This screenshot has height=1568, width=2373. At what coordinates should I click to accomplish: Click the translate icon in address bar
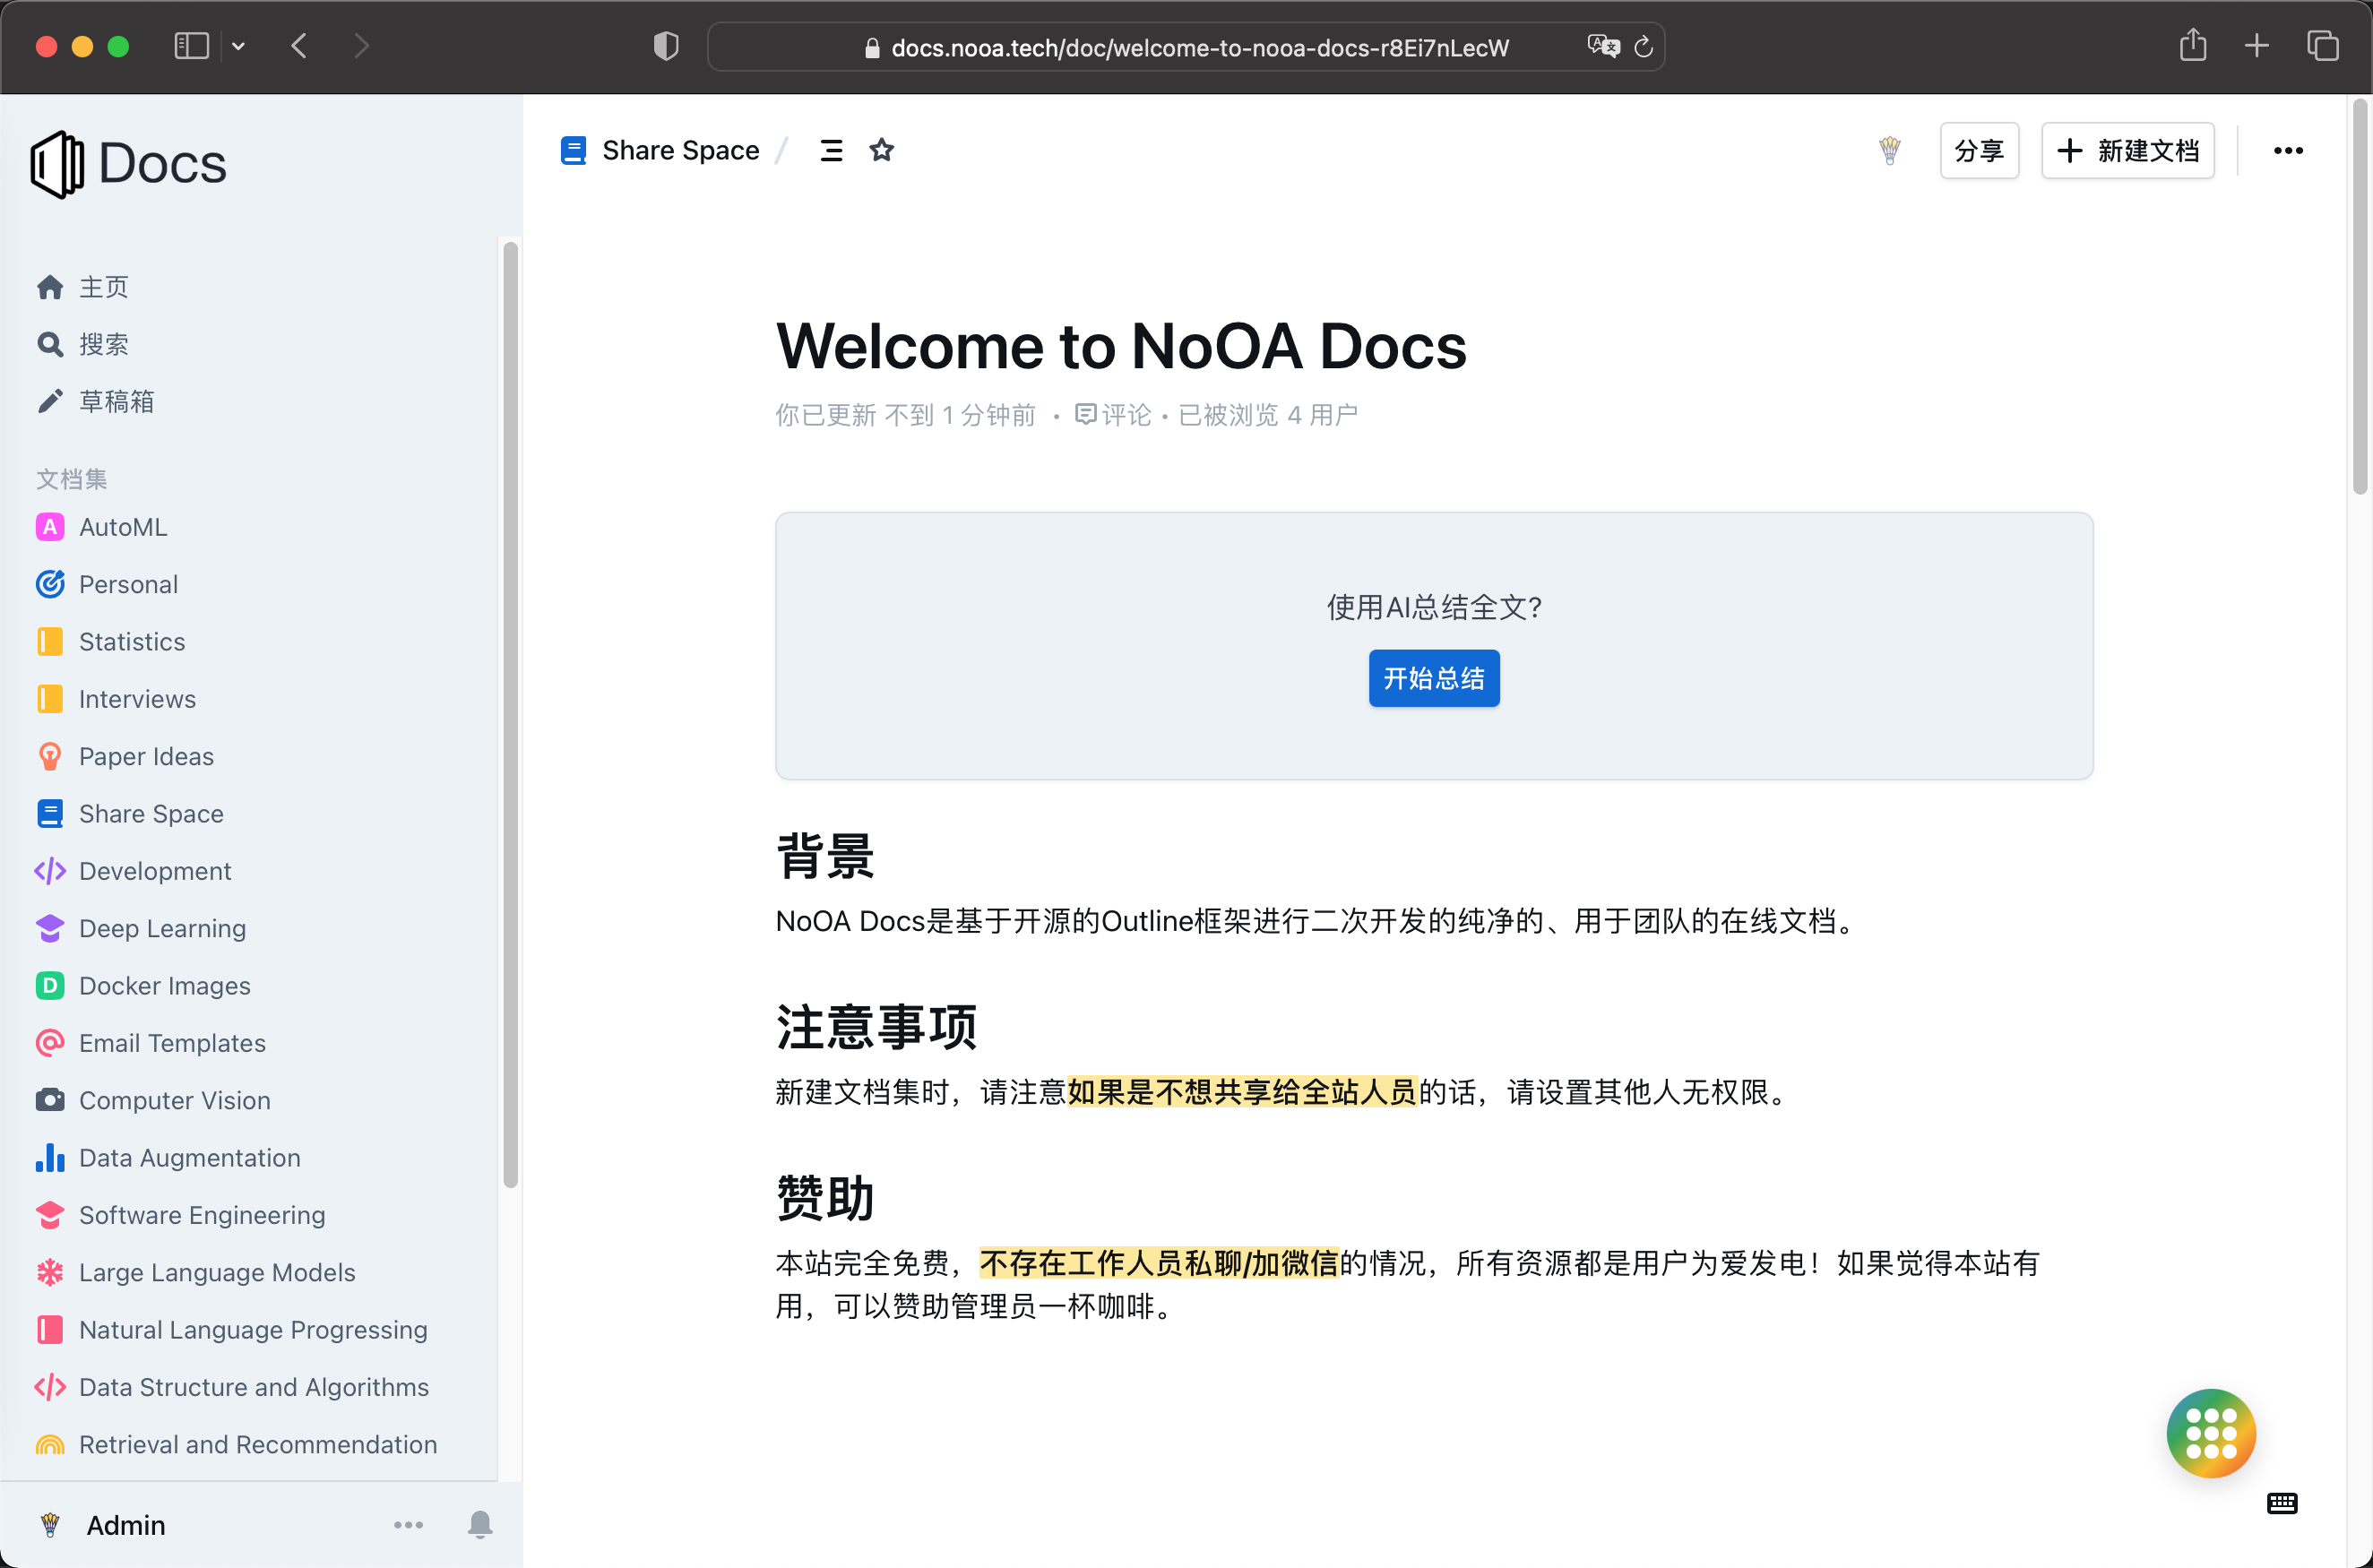[x=1603, y=46]
